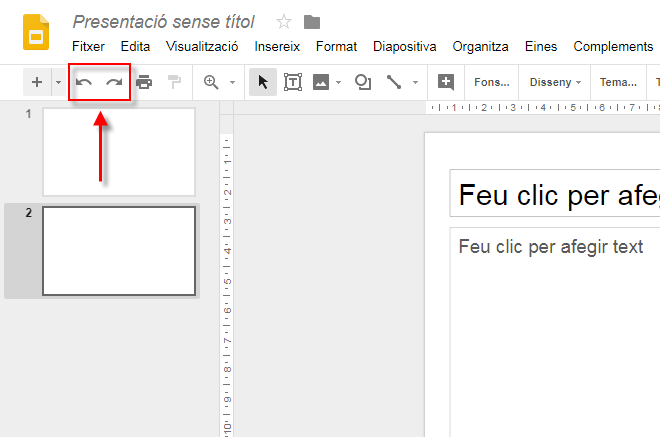This screenshot has width=660, height=437.
Task: Click the Tema... theme button
Action: [x=618, y=82]
